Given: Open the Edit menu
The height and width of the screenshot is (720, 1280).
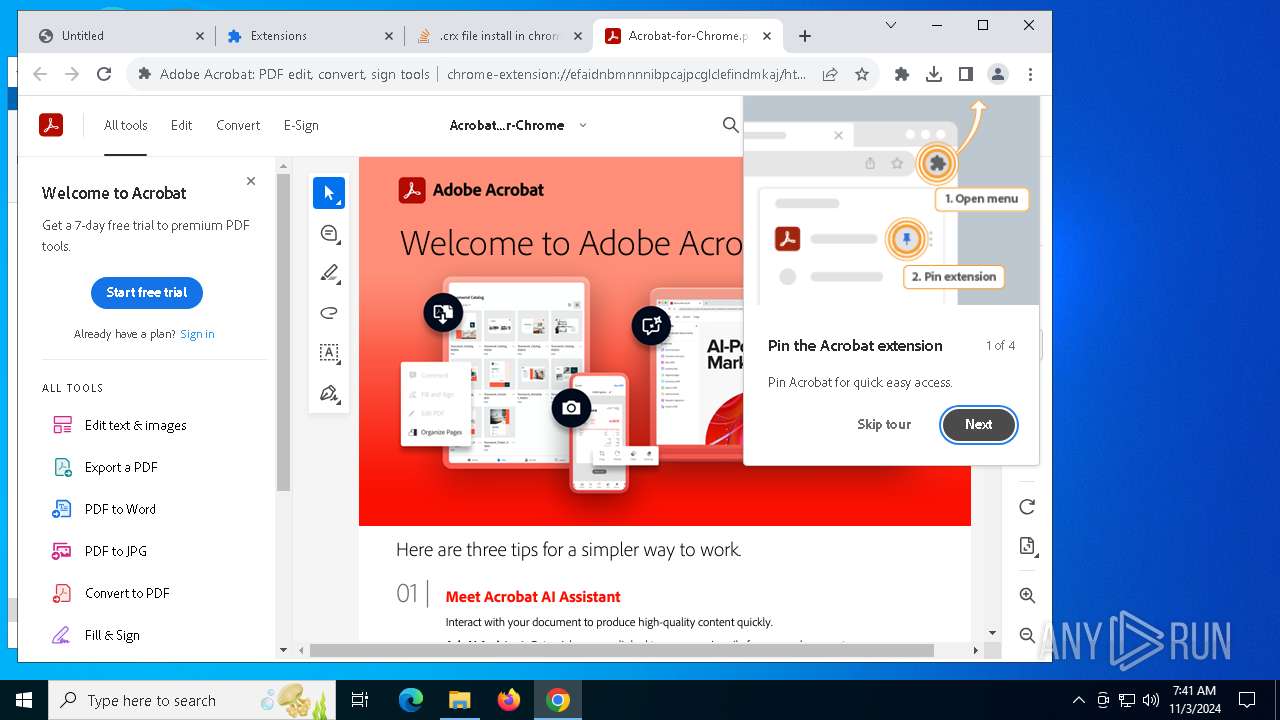Looking at the screenshot, I should tap(181, 125).
